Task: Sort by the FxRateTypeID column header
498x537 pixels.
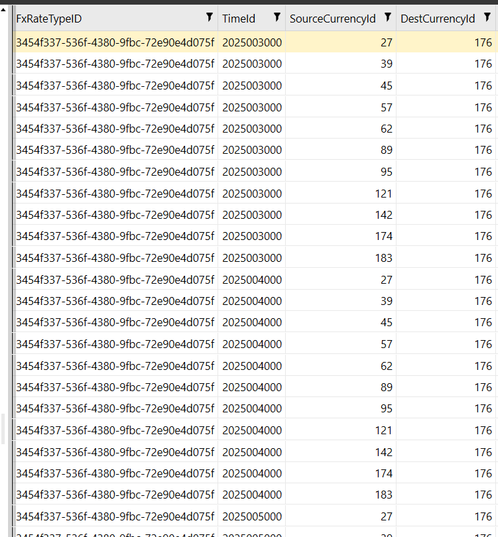Action: (49, 18)
